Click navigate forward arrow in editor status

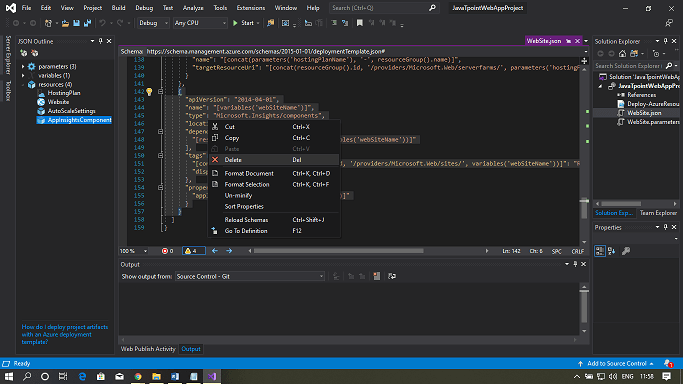click(229, 251)
